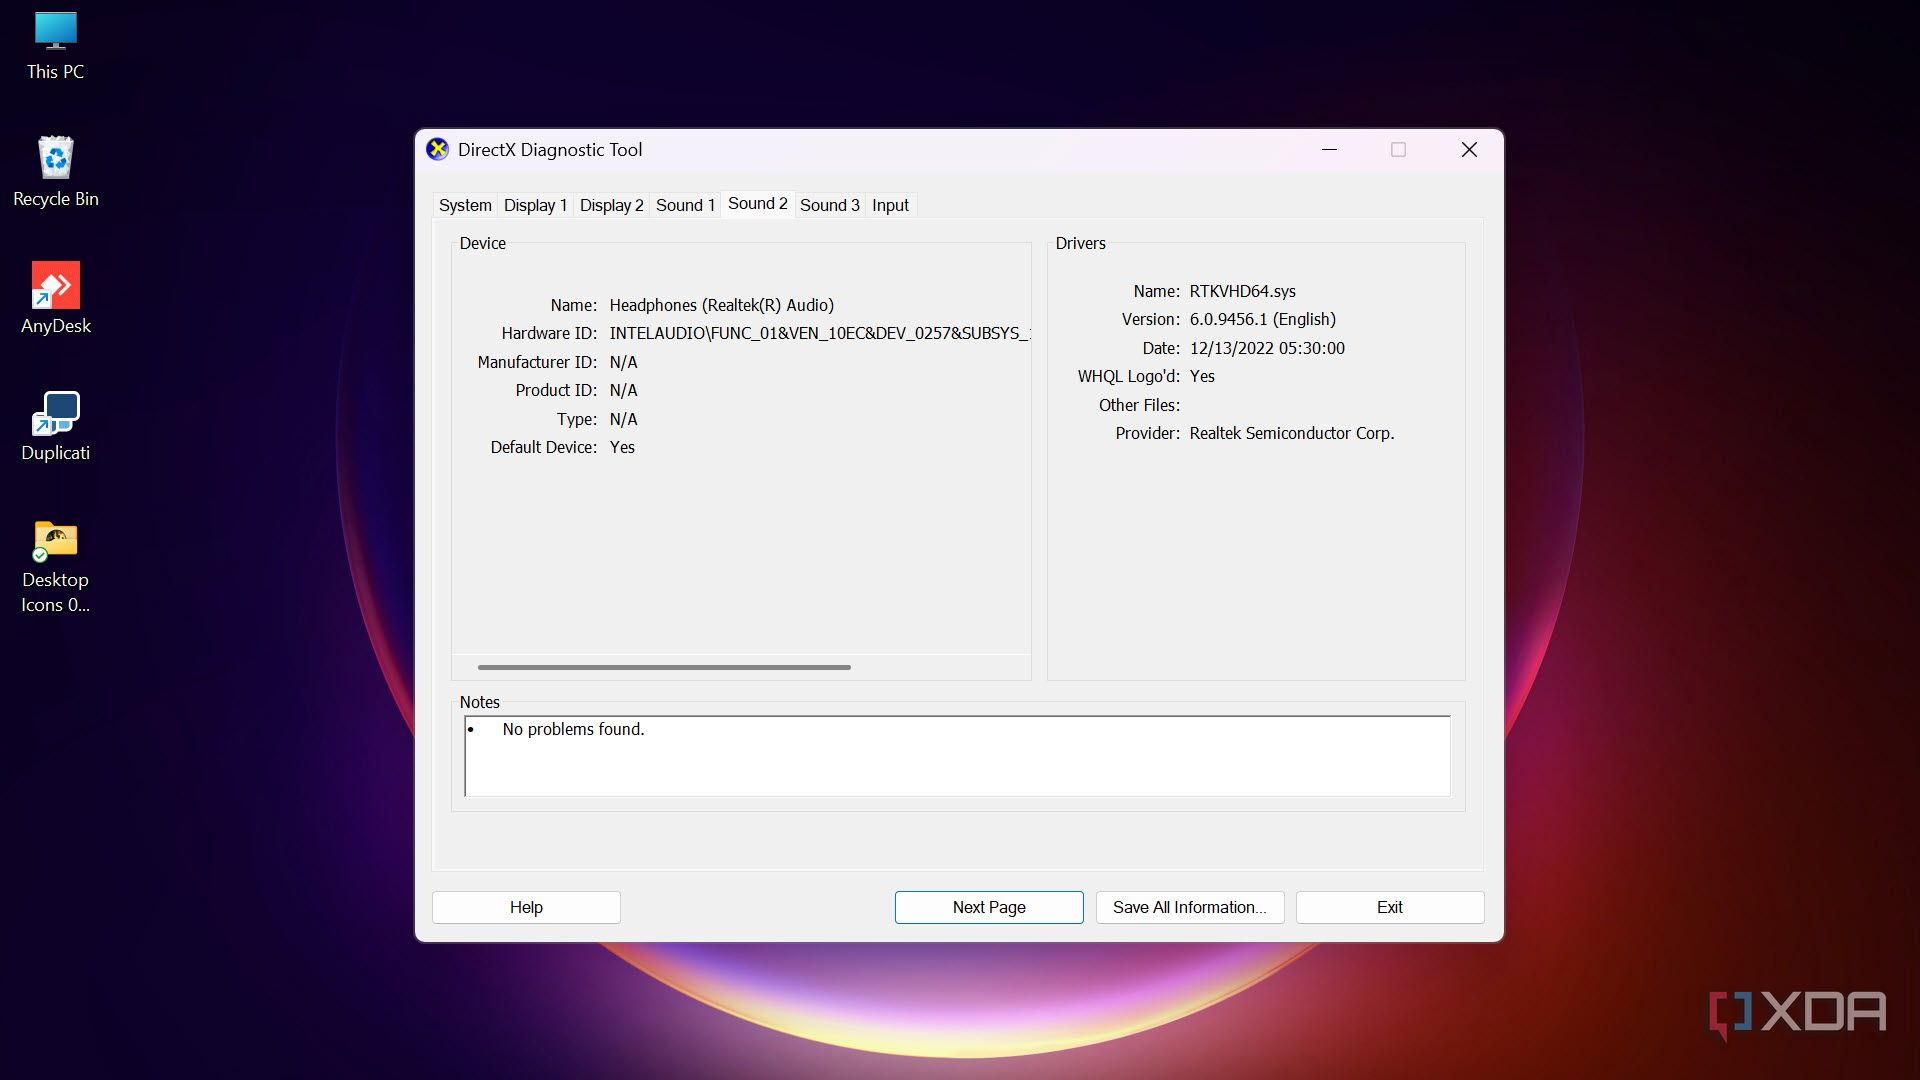Select the Desktop Icons folder

(x=55, y=566)
